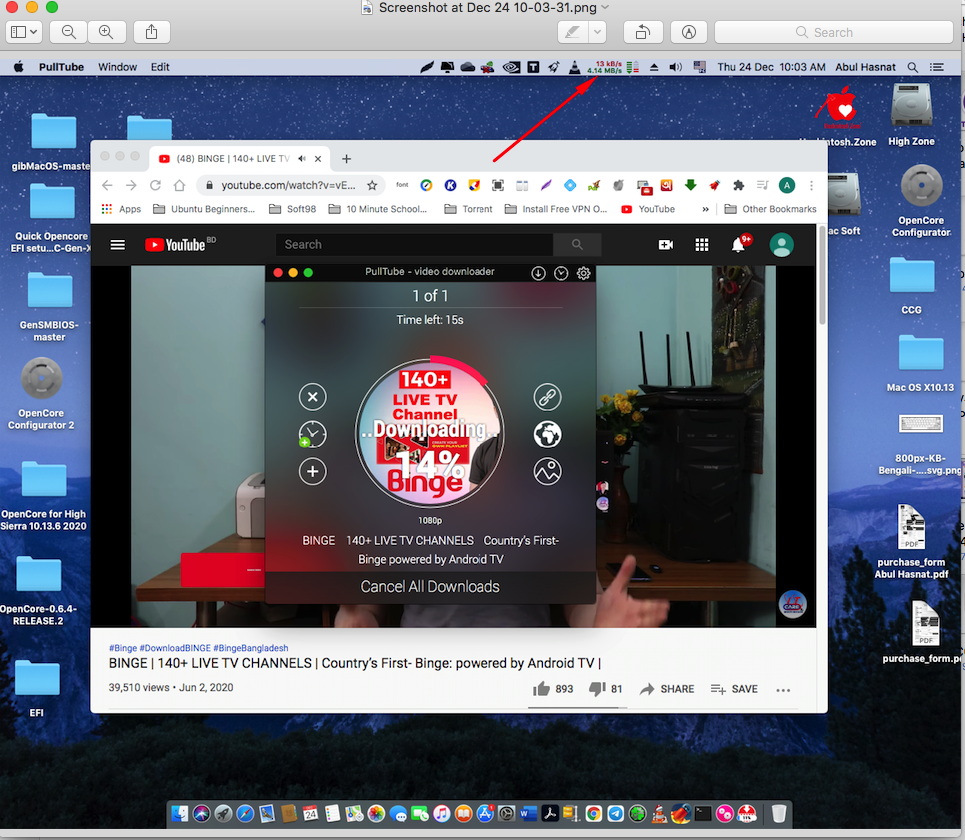Open Spotlight search in menu bar
The height and width of the screenshot is (840, 965).
click(x=913, y=67)
